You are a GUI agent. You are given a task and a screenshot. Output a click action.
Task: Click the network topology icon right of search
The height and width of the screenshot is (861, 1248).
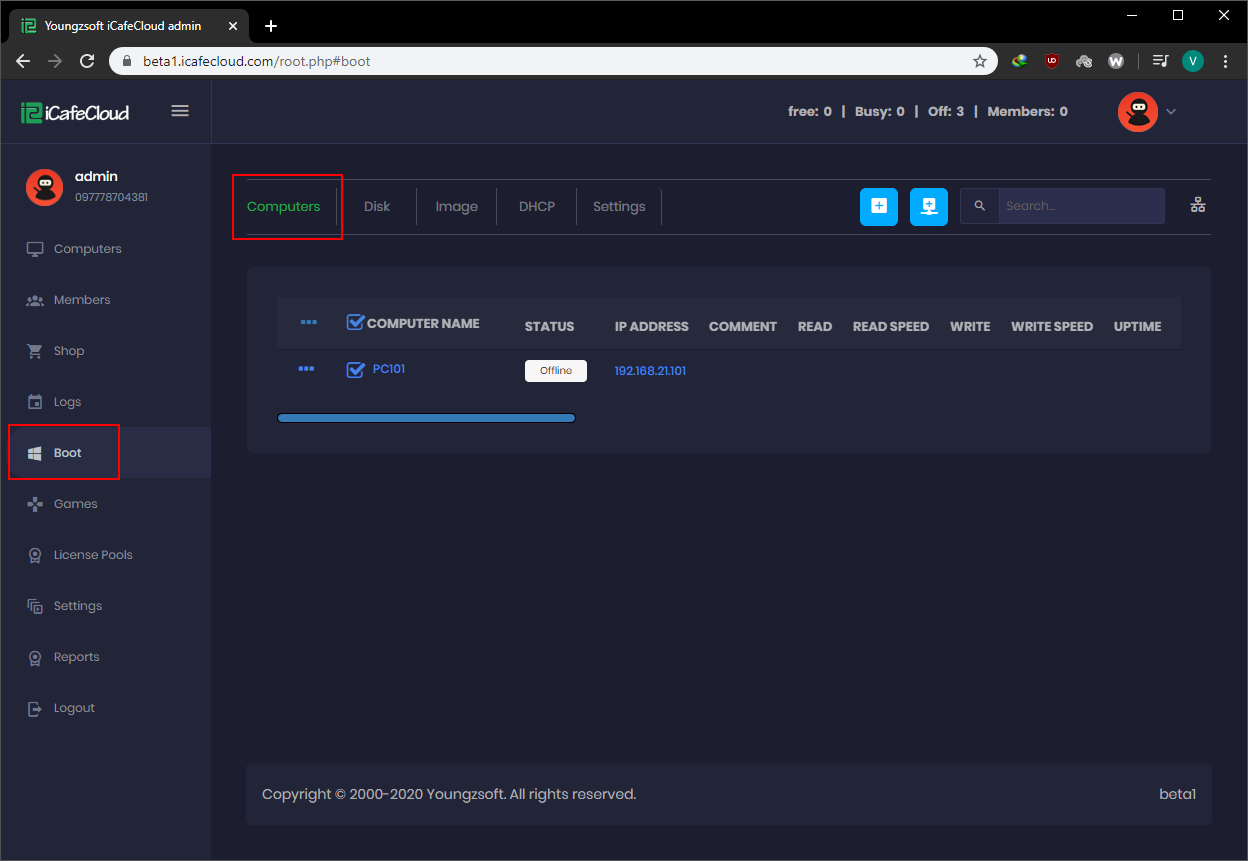1197,205
